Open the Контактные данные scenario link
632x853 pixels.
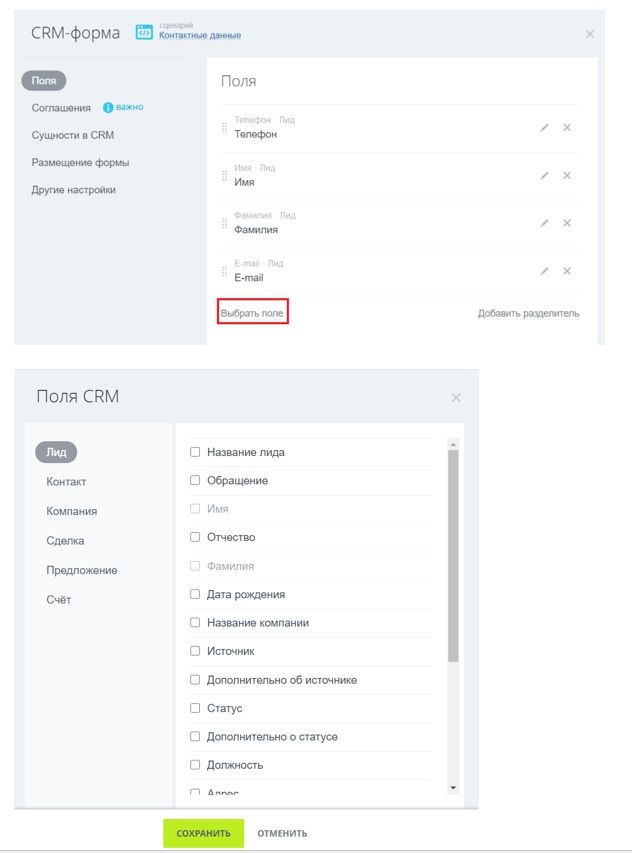tap(200, 35)
